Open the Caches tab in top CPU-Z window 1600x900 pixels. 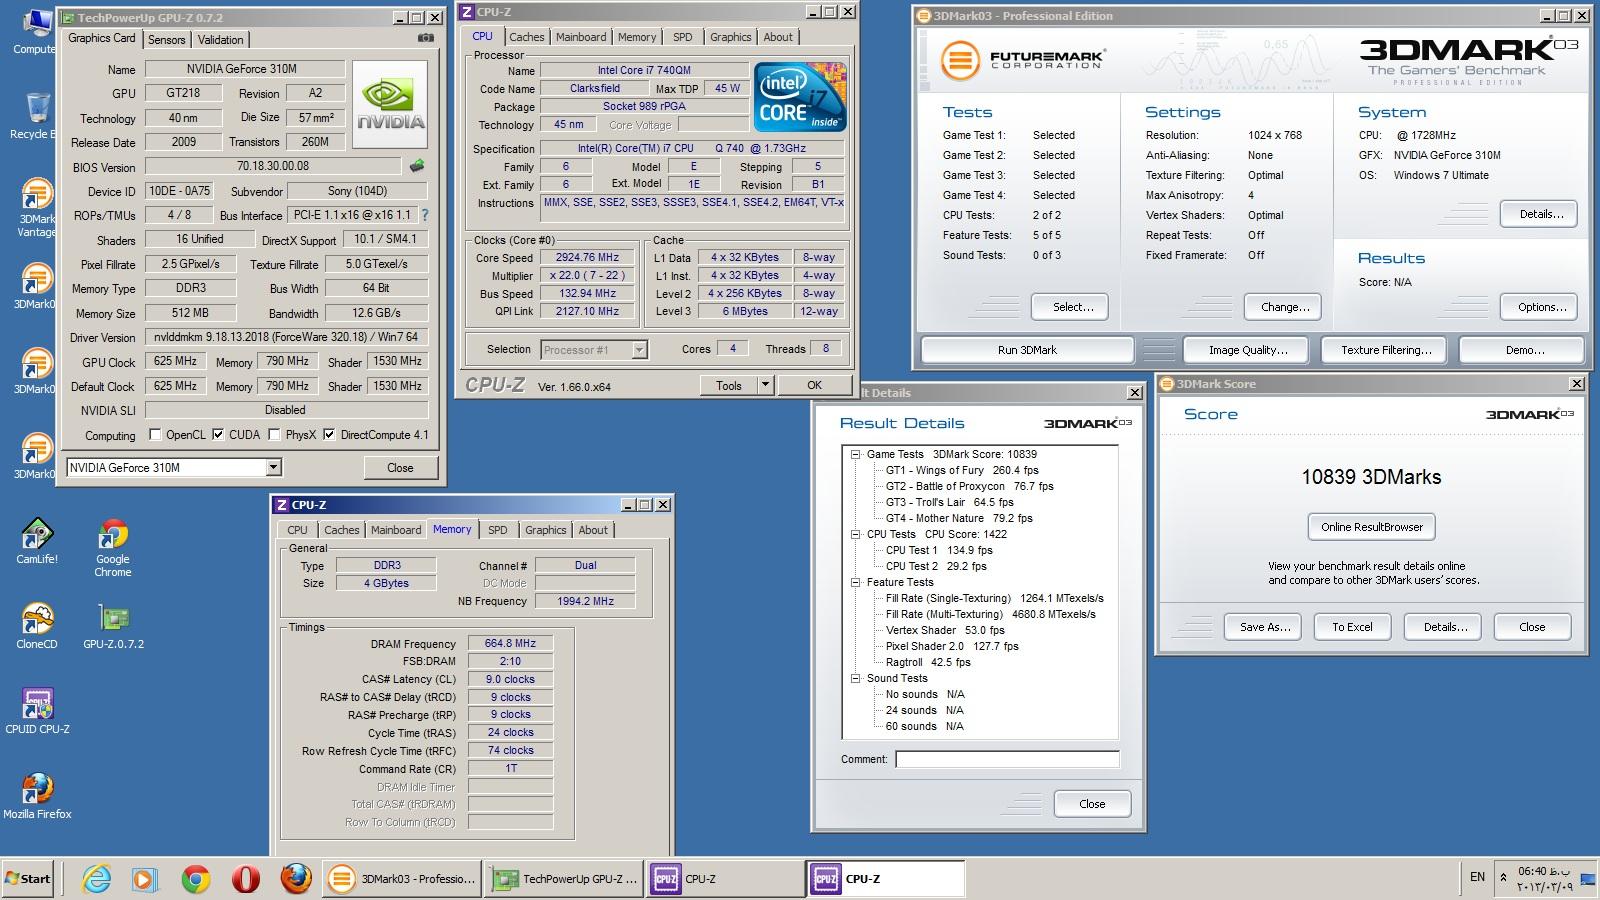coord(527,37)
